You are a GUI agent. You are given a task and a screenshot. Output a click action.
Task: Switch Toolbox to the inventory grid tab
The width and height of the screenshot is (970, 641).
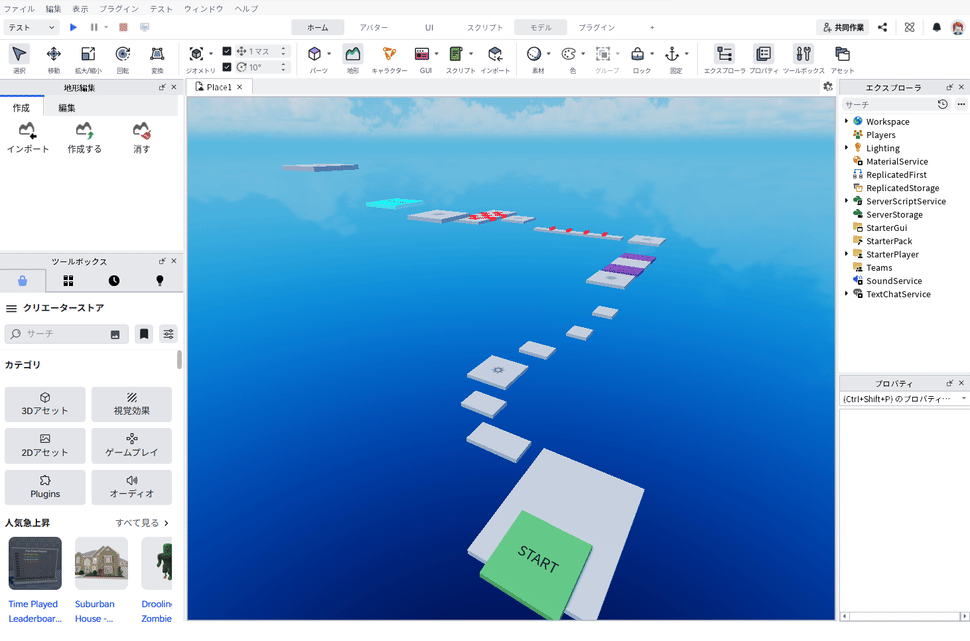(x=68, y=281)
